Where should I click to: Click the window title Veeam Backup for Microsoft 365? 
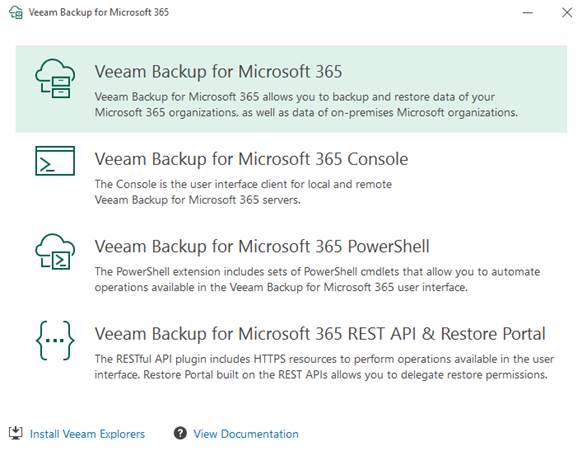[x=99, y=12]
